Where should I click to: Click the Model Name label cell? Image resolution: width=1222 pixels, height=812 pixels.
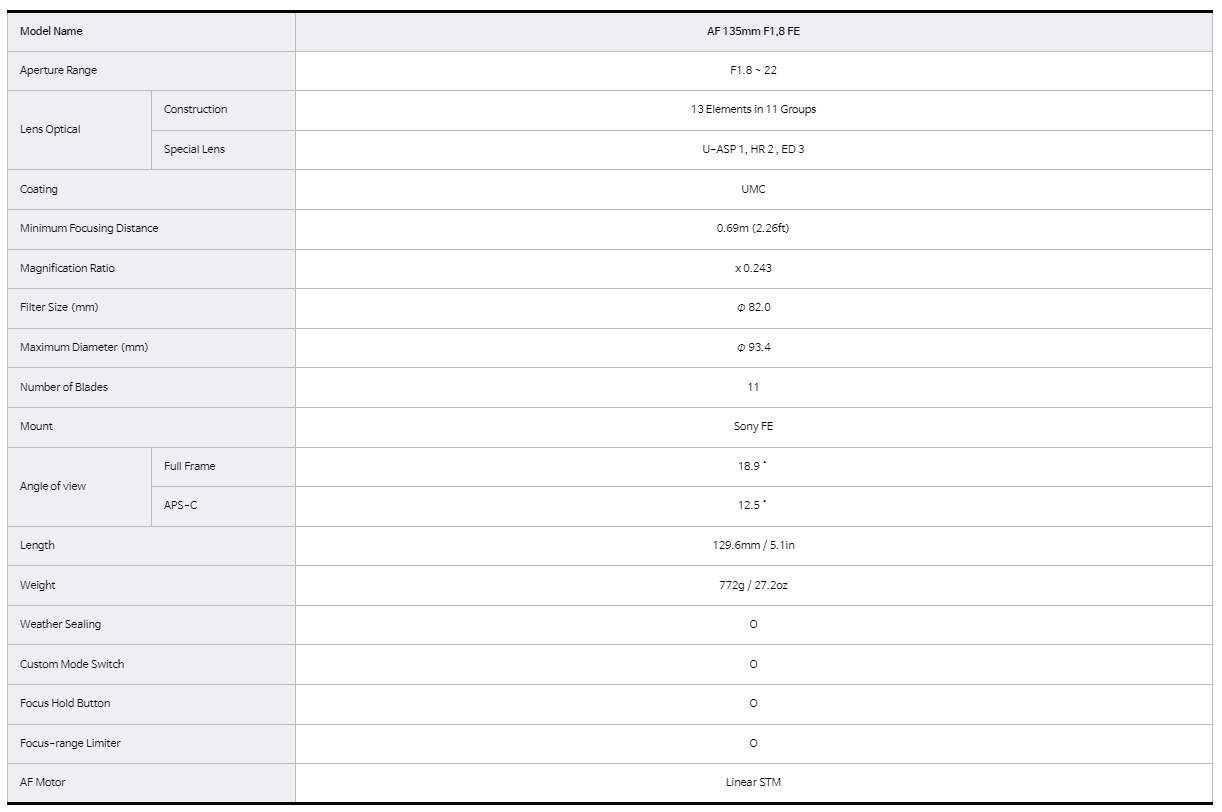(52, 31)
